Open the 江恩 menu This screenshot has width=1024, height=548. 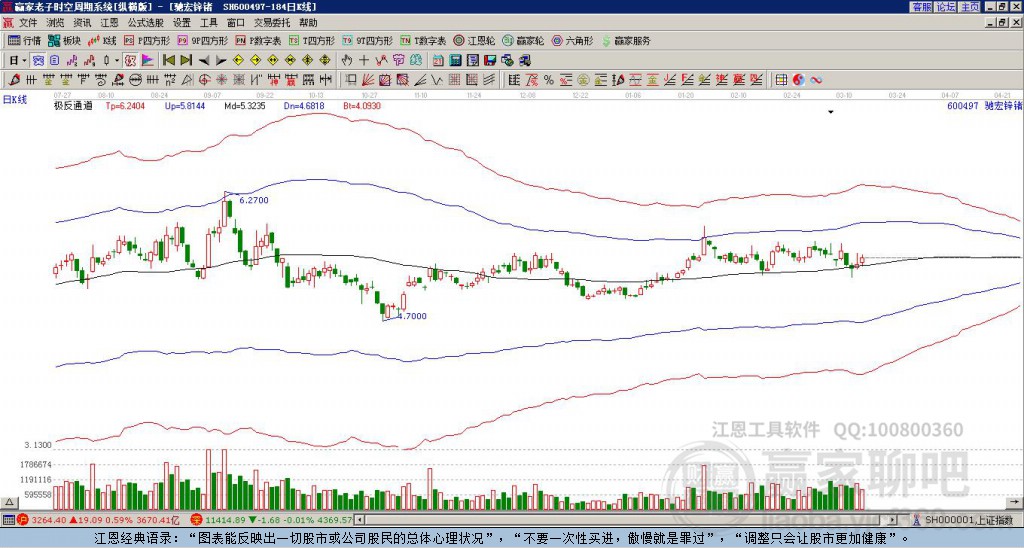109,23
